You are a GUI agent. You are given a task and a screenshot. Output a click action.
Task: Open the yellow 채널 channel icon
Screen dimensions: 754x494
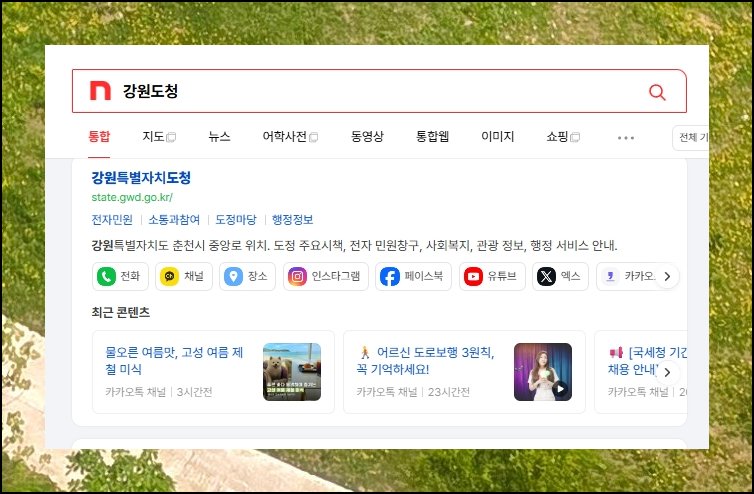(x=169, y=277)
